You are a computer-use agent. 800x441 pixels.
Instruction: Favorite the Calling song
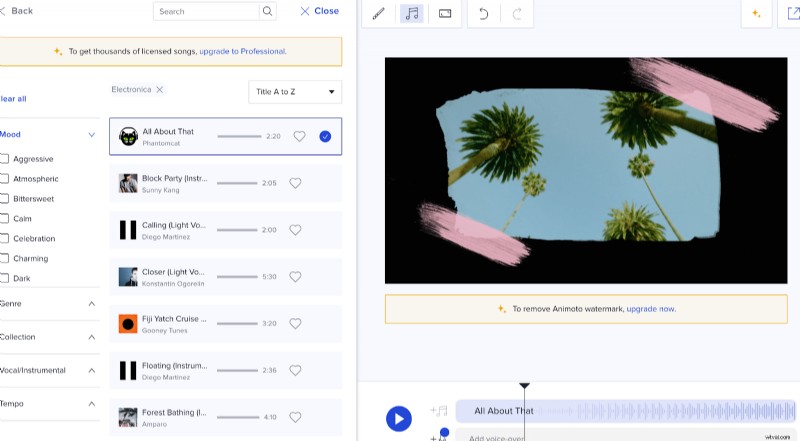295,230
